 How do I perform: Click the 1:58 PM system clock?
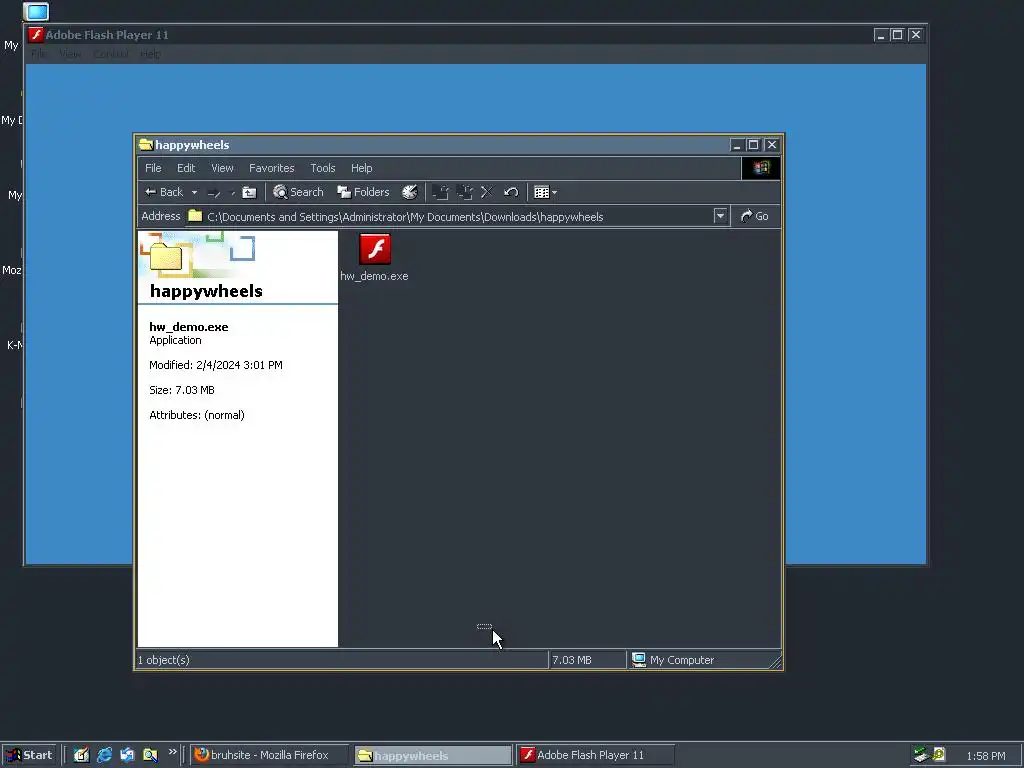pos(985,756)
